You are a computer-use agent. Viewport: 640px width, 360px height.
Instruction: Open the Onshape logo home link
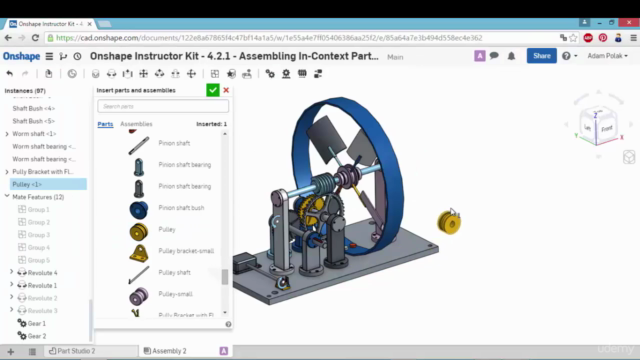coord(22,56)
